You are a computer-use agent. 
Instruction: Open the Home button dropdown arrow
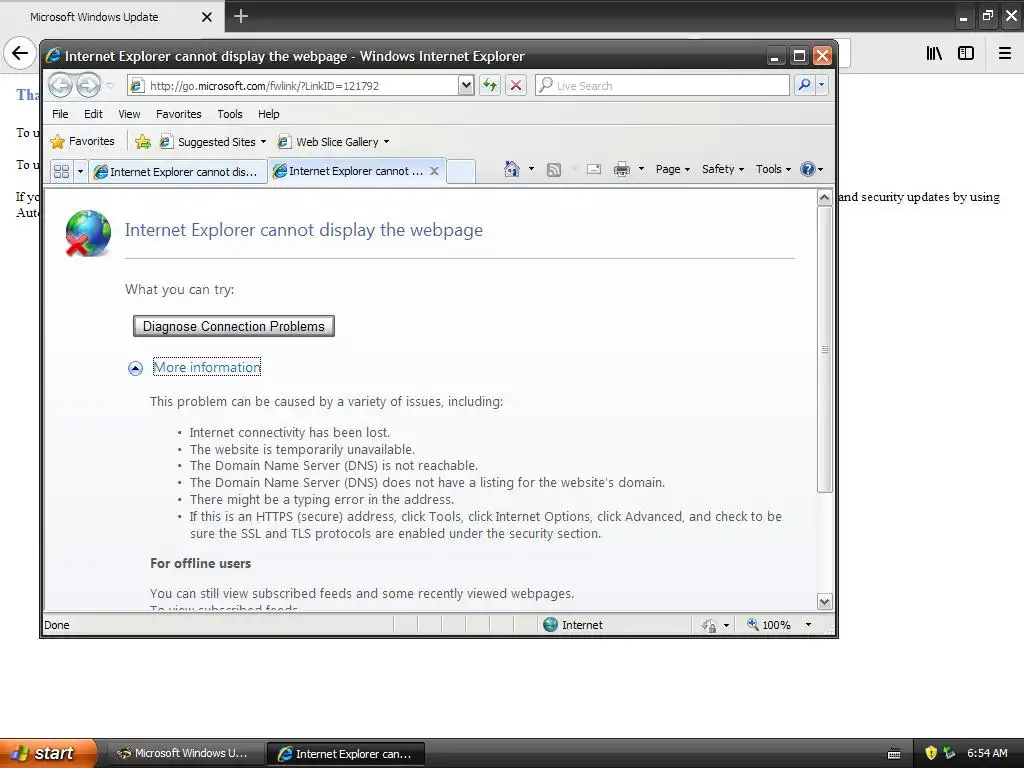[531, 169]
